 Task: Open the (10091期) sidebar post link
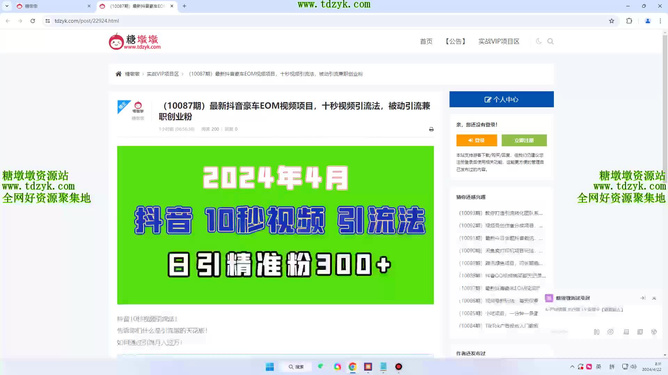501,238
